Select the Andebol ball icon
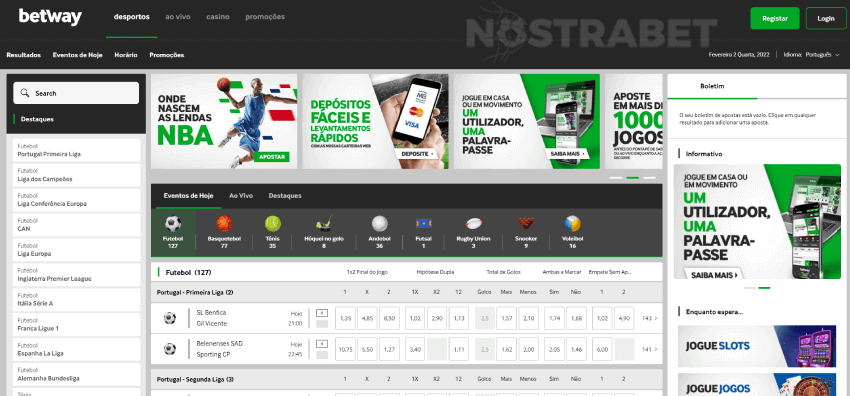Viewport: 850px width, 396px height. 379,223
